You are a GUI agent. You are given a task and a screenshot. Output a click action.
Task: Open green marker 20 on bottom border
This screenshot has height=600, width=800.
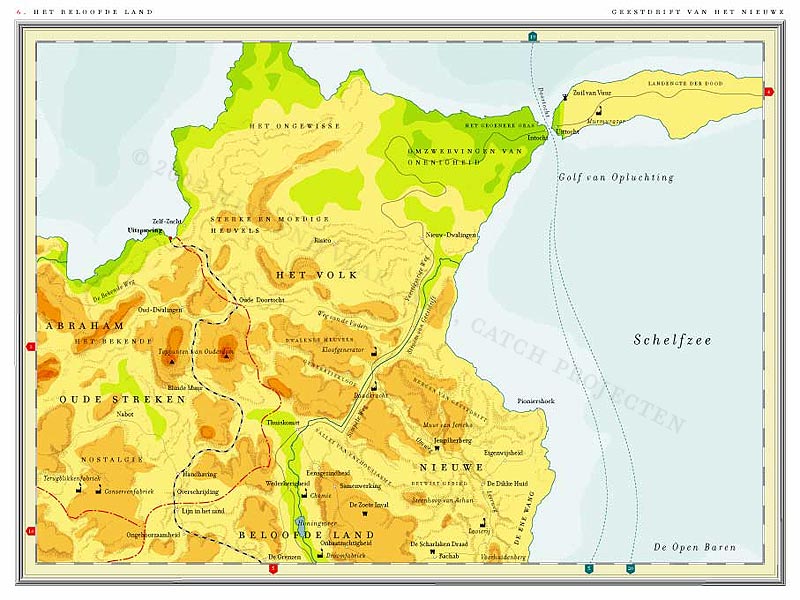pyautogui.click(x=630, y=569)
